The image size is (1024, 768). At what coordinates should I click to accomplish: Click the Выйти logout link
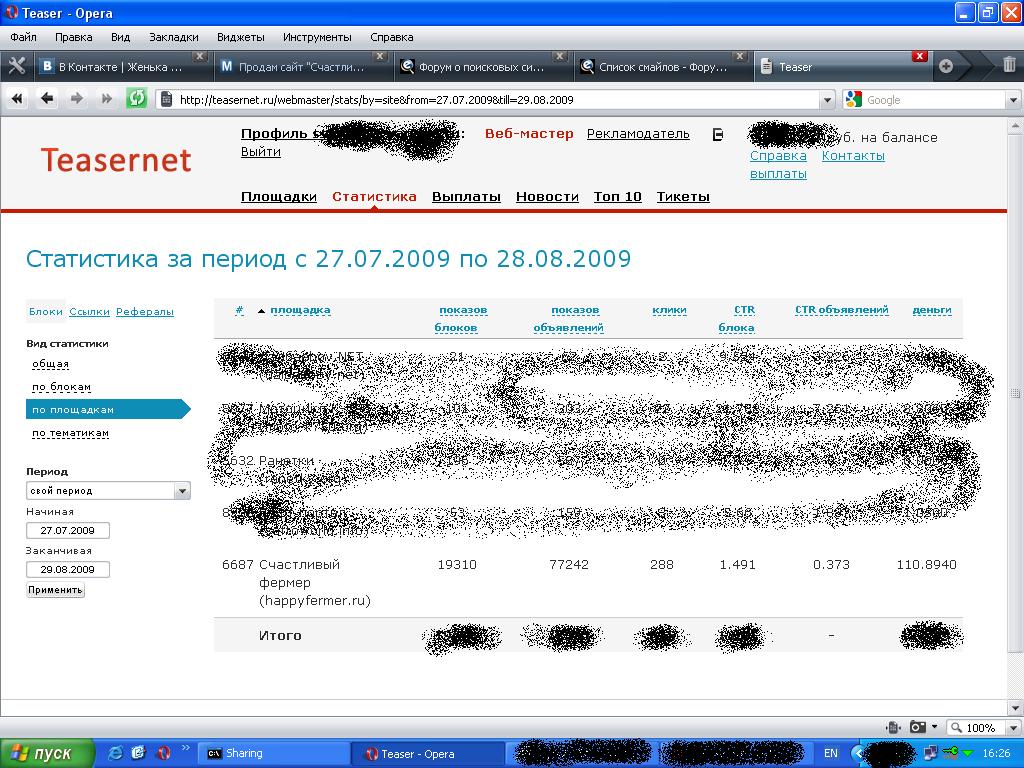point(261,152)
